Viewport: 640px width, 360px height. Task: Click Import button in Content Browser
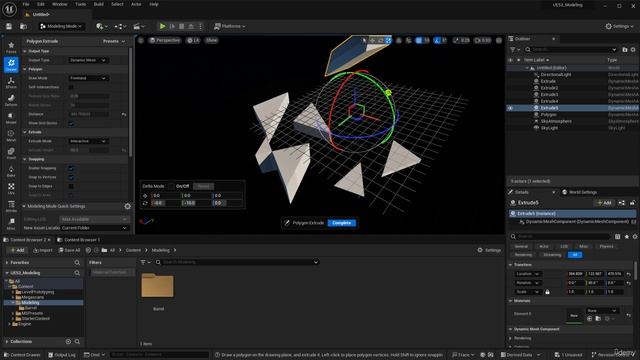click(43, 250)
